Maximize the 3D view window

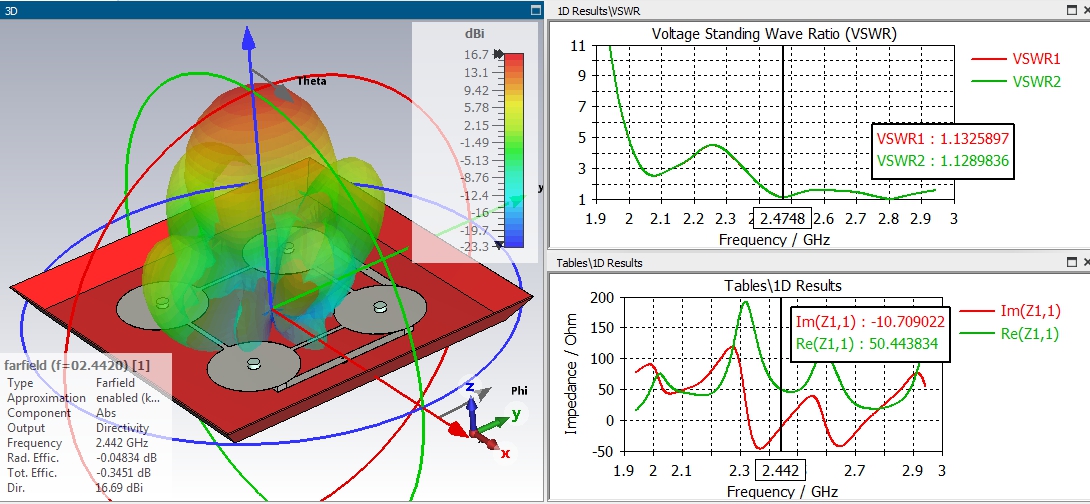(535, 10)
